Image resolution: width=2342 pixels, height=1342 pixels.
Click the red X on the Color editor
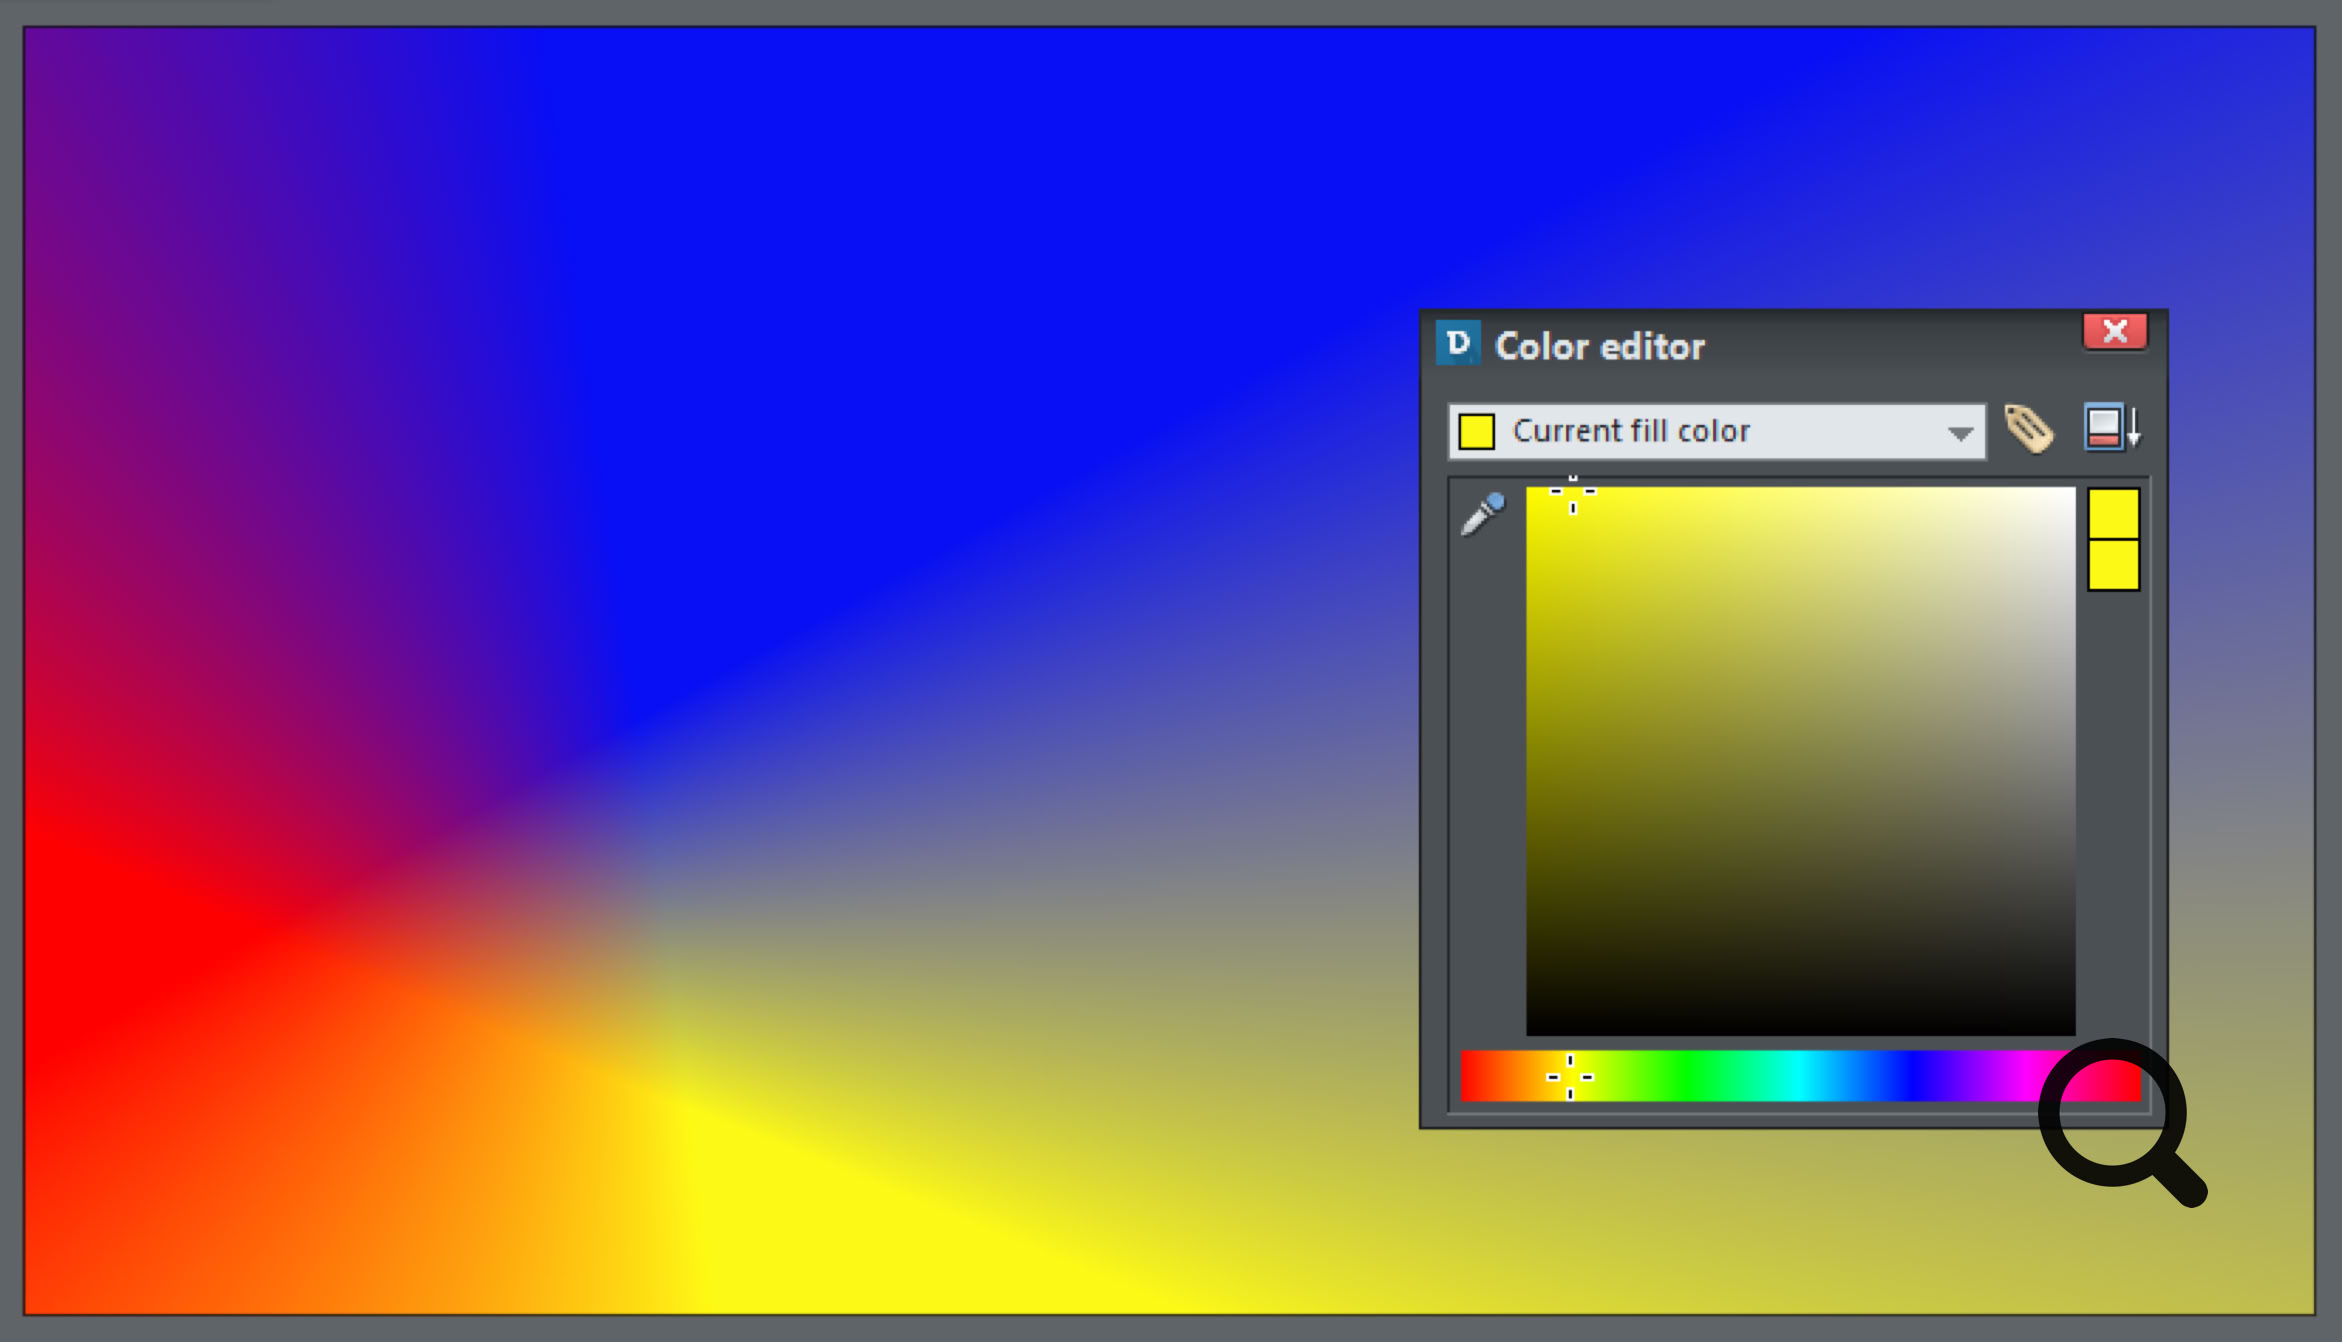pyautogui.click(x=2115, y=331)
